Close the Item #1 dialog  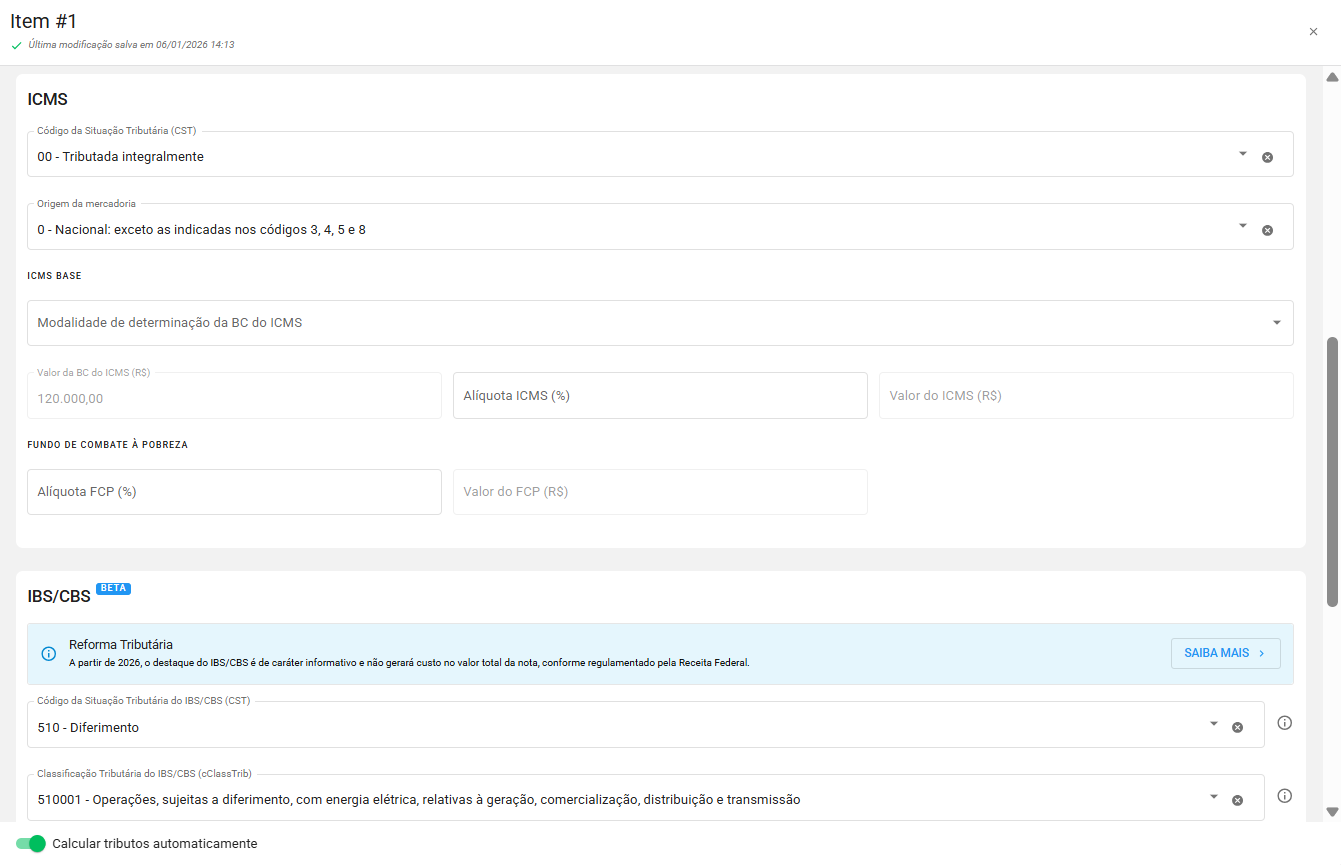point(1313,32)
